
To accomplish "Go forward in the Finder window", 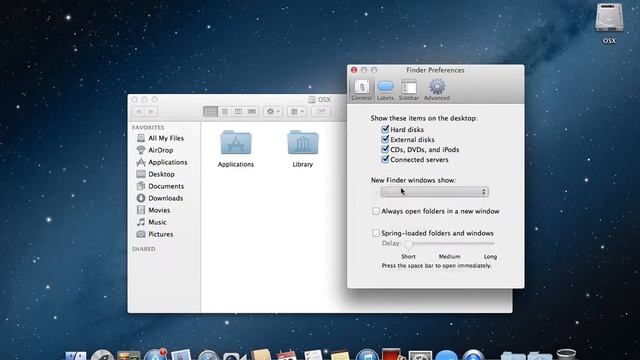I will click(152, 111).
